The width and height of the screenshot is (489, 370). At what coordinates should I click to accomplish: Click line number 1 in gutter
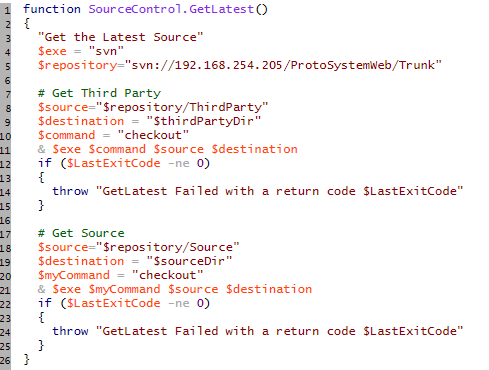(x=7, y=10)
